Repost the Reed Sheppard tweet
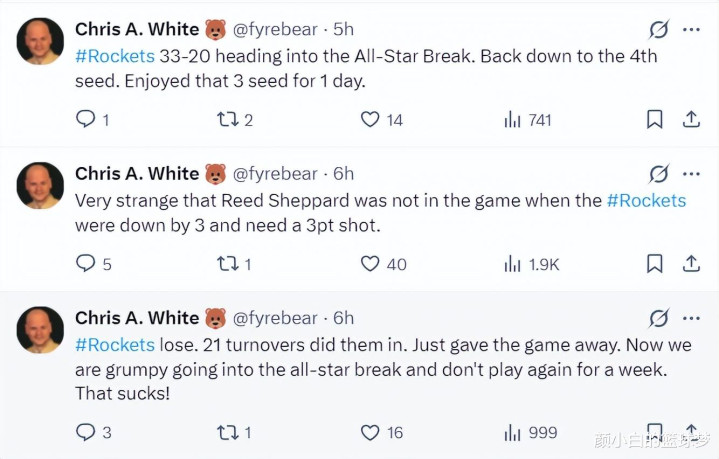 tap(228, 264)
